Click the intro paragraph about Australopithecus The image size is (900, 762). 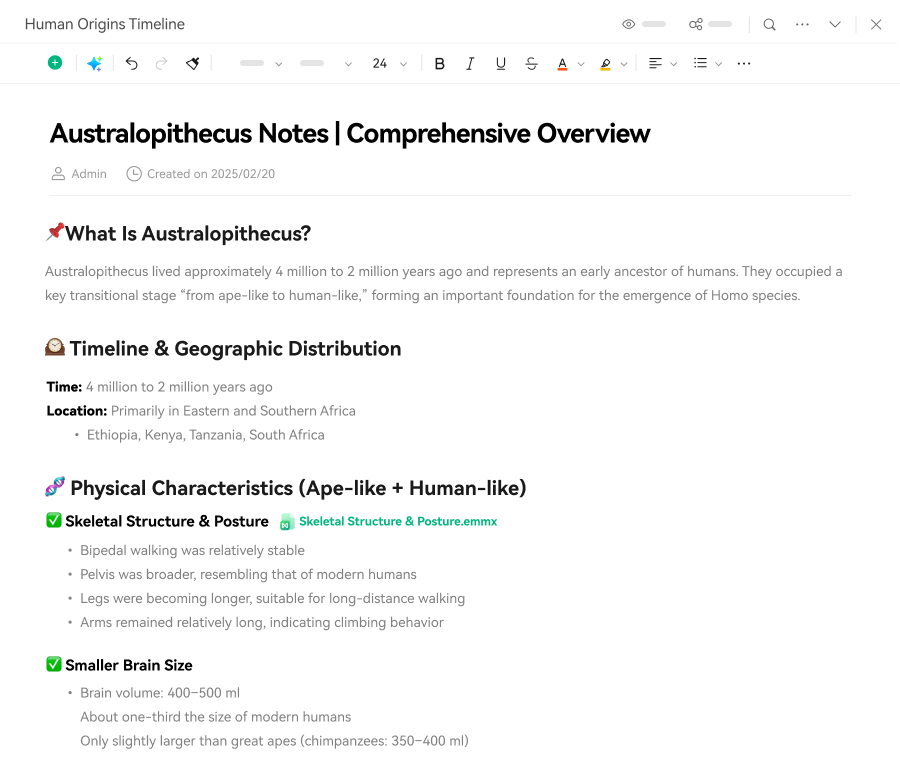click(x=444, y=283)
